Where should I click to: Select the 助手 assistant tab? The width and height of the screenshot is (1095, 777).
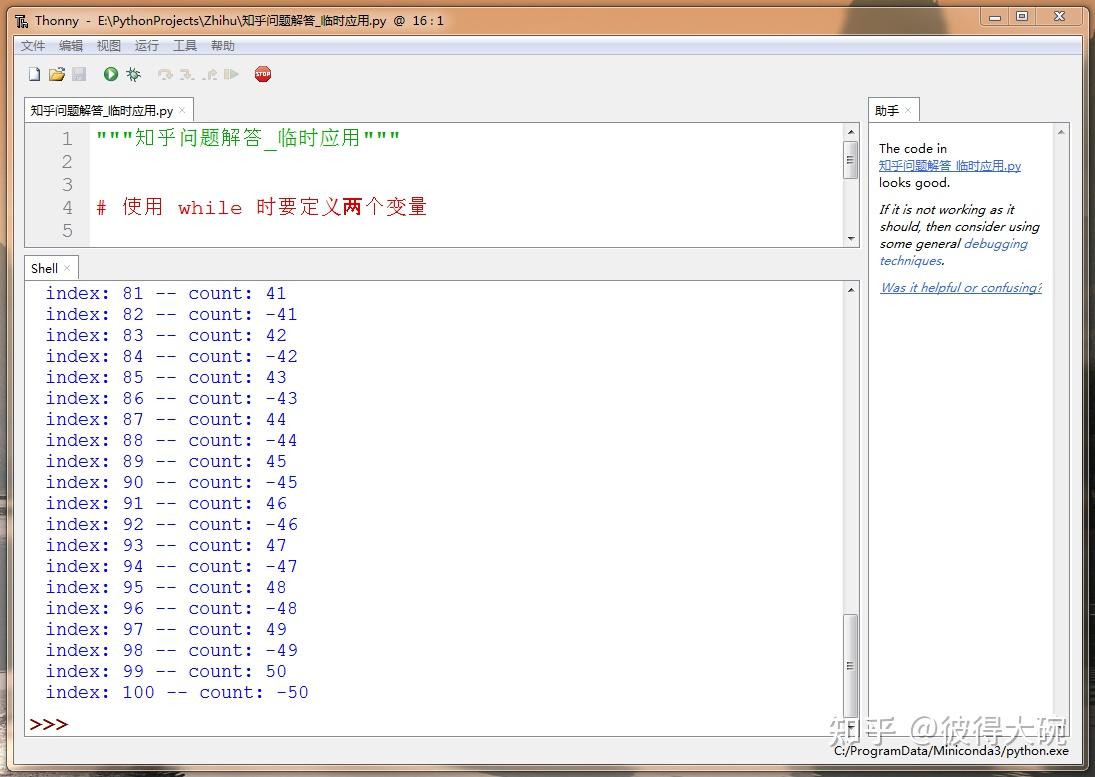(886, 110)
